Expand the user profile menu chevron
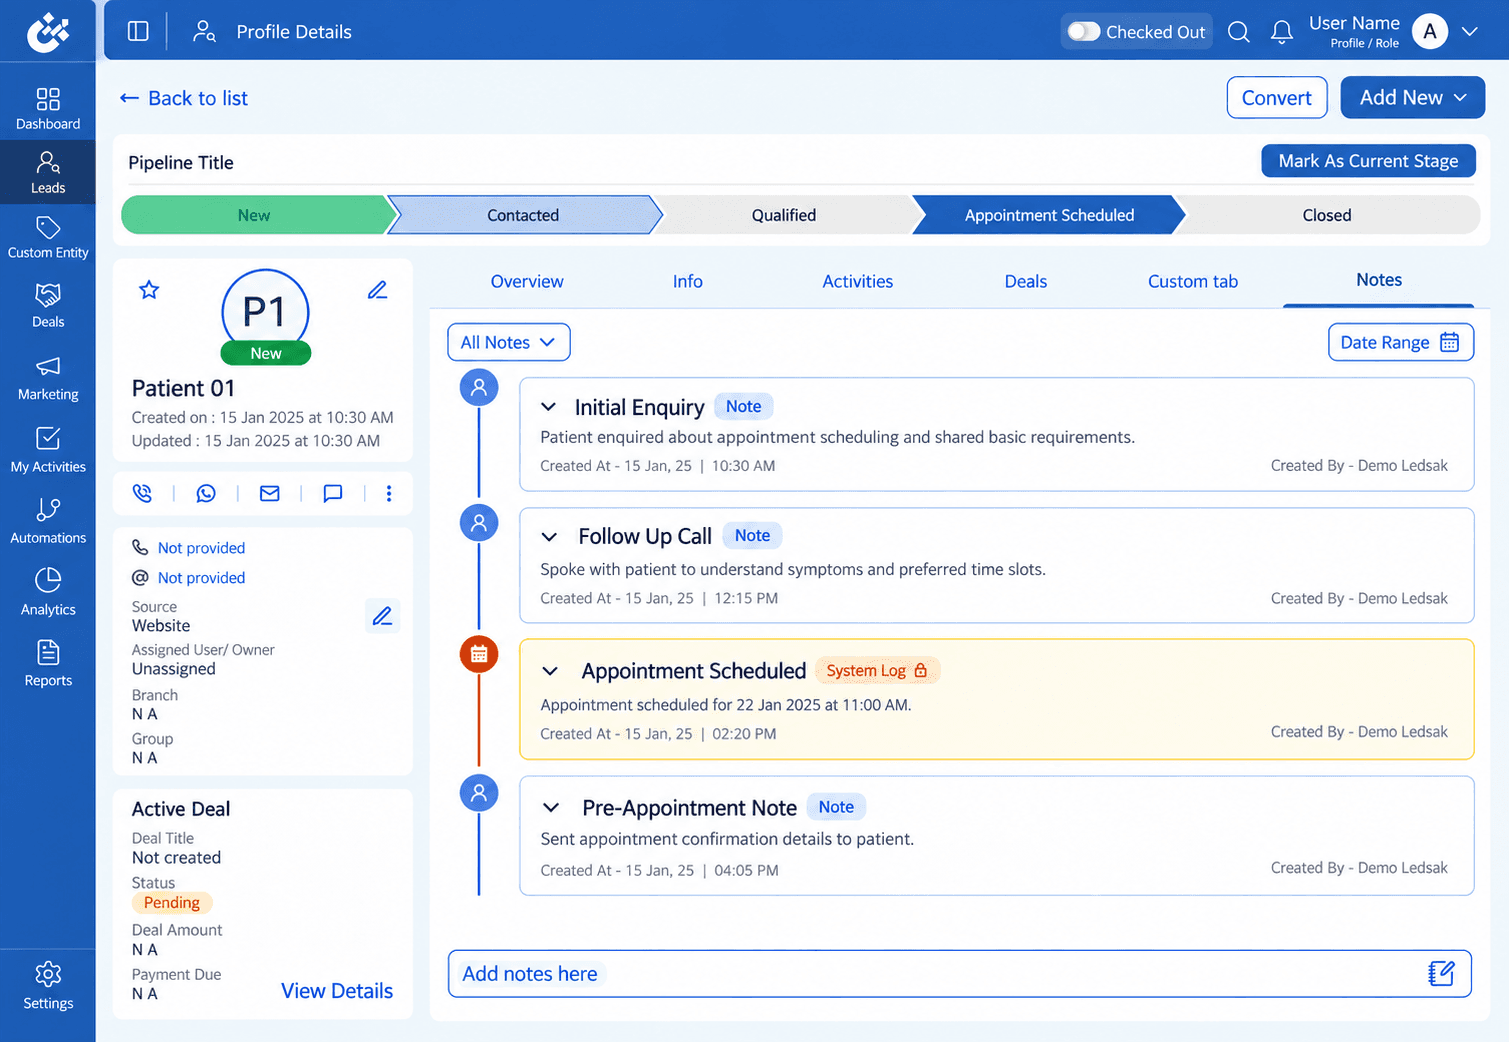Screen dimensions: 1509x1042 (x=1469, y=32)
